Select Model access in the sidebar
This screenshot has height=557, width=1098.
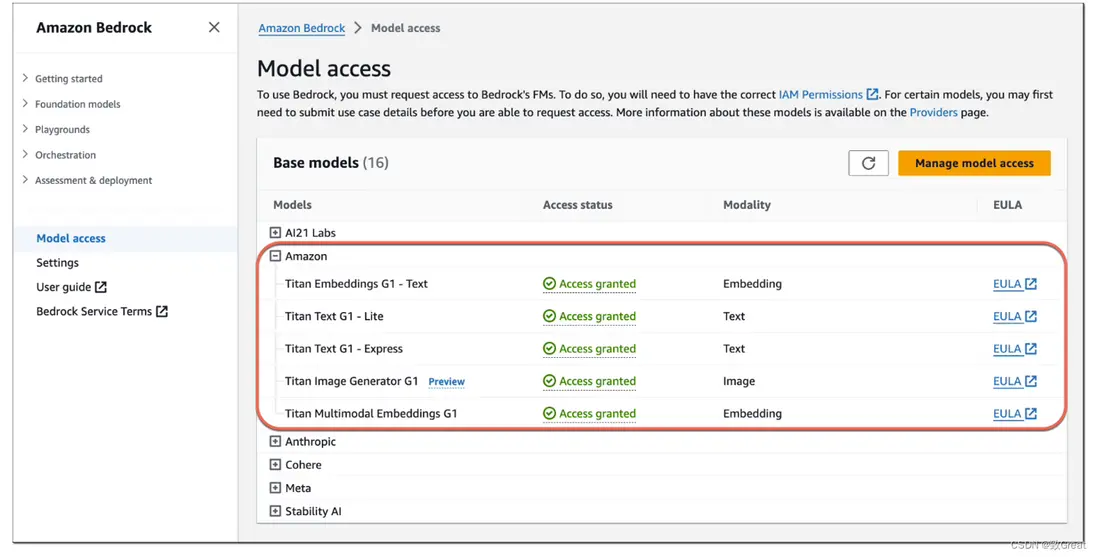pos(71,238)
